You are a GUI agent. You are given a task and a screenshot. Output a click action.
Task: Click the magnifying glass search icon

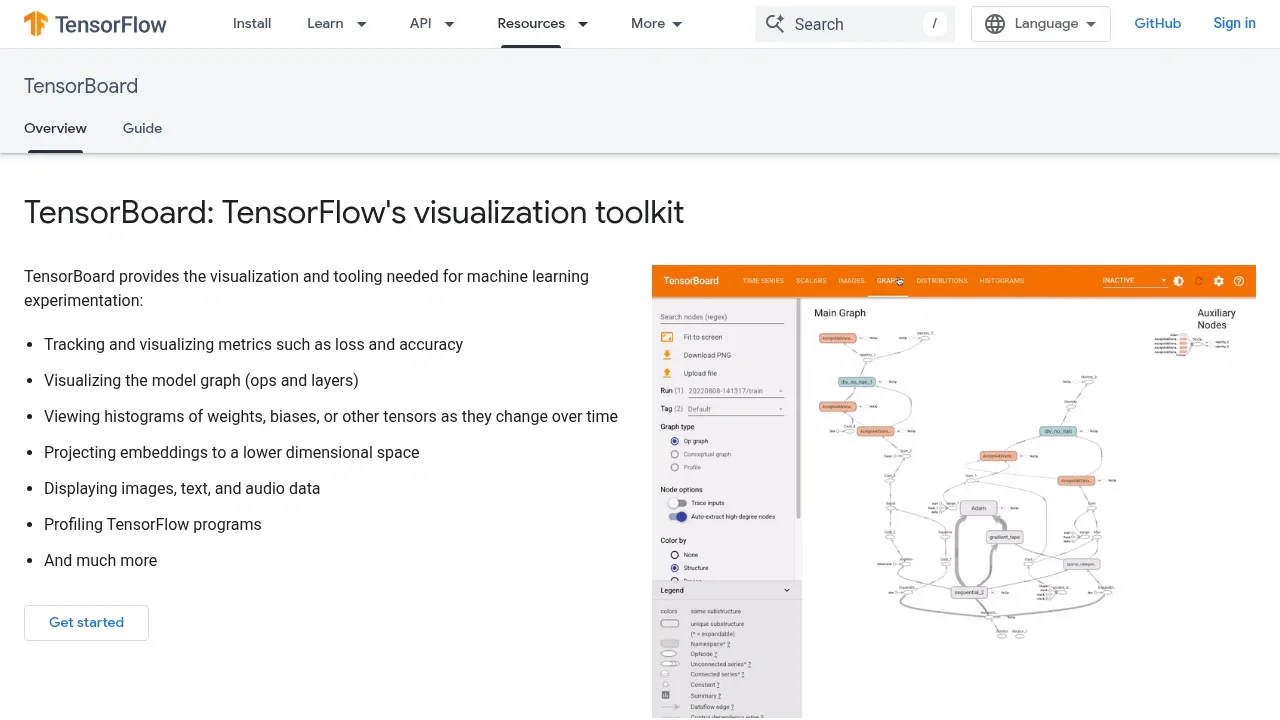(x=774, y=24)
